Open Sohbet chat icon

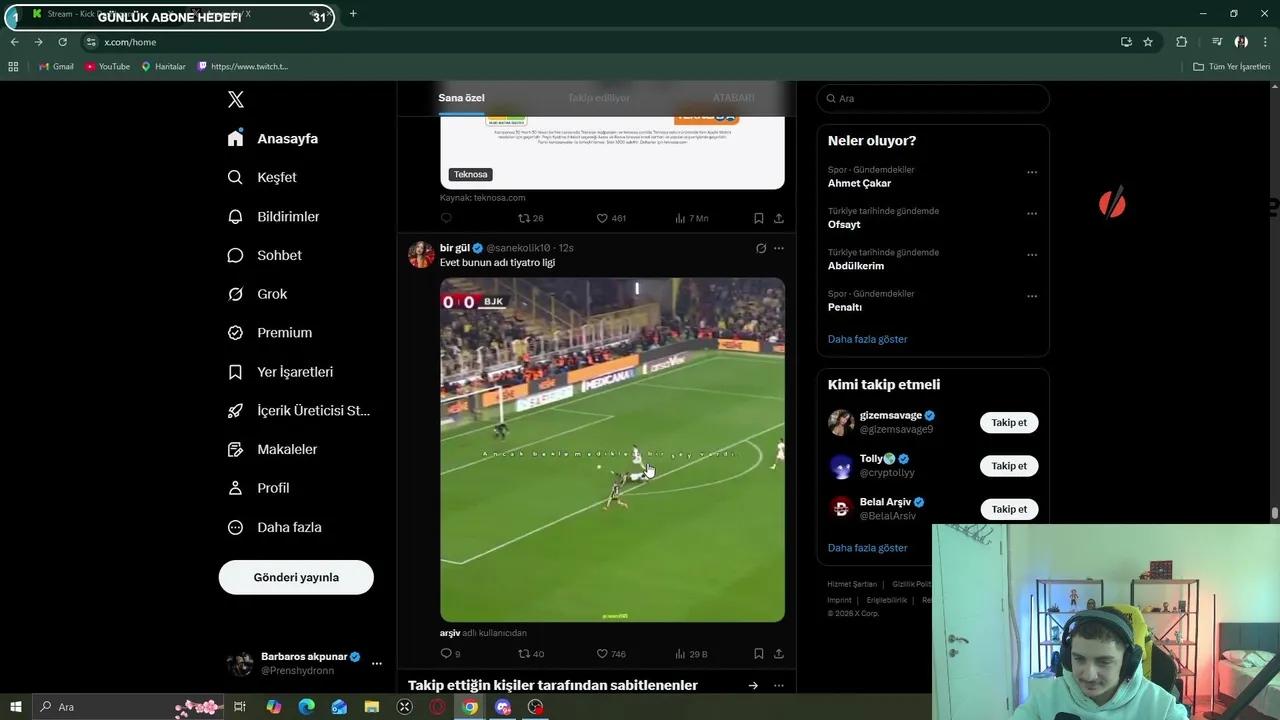pyautogui.click(x=235, y=255)
